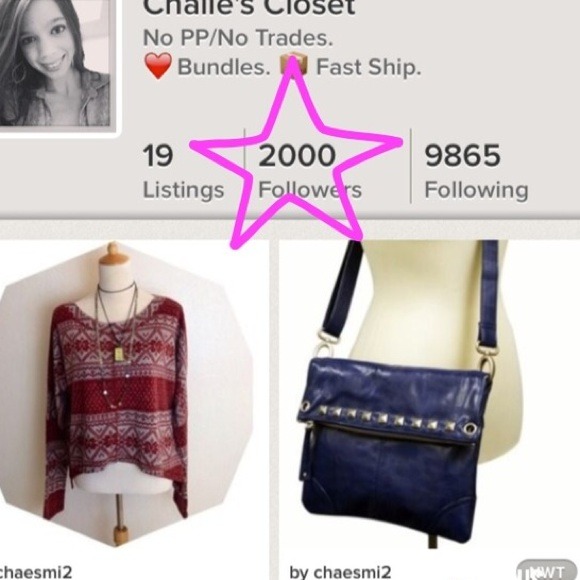Click the gold pendant on sweater necklace
The width and height of the screenshot is (580, 580).
119,354
